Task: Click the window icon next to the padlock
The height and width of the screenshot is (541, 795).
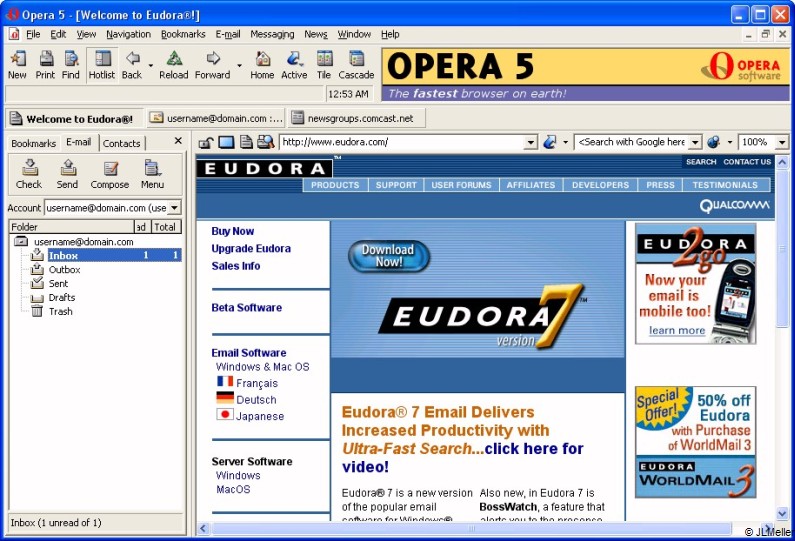Action: [226, 142]
